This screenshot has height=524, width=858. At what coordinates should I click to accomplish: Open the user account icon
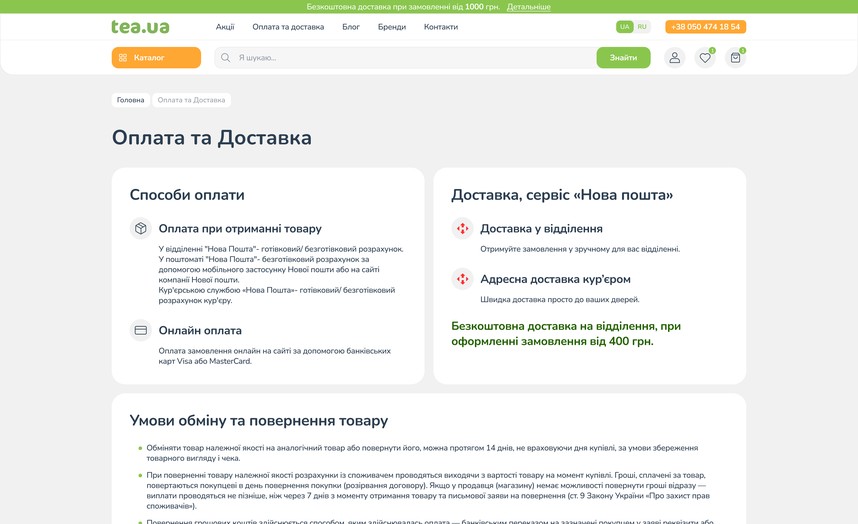(675, 57)
